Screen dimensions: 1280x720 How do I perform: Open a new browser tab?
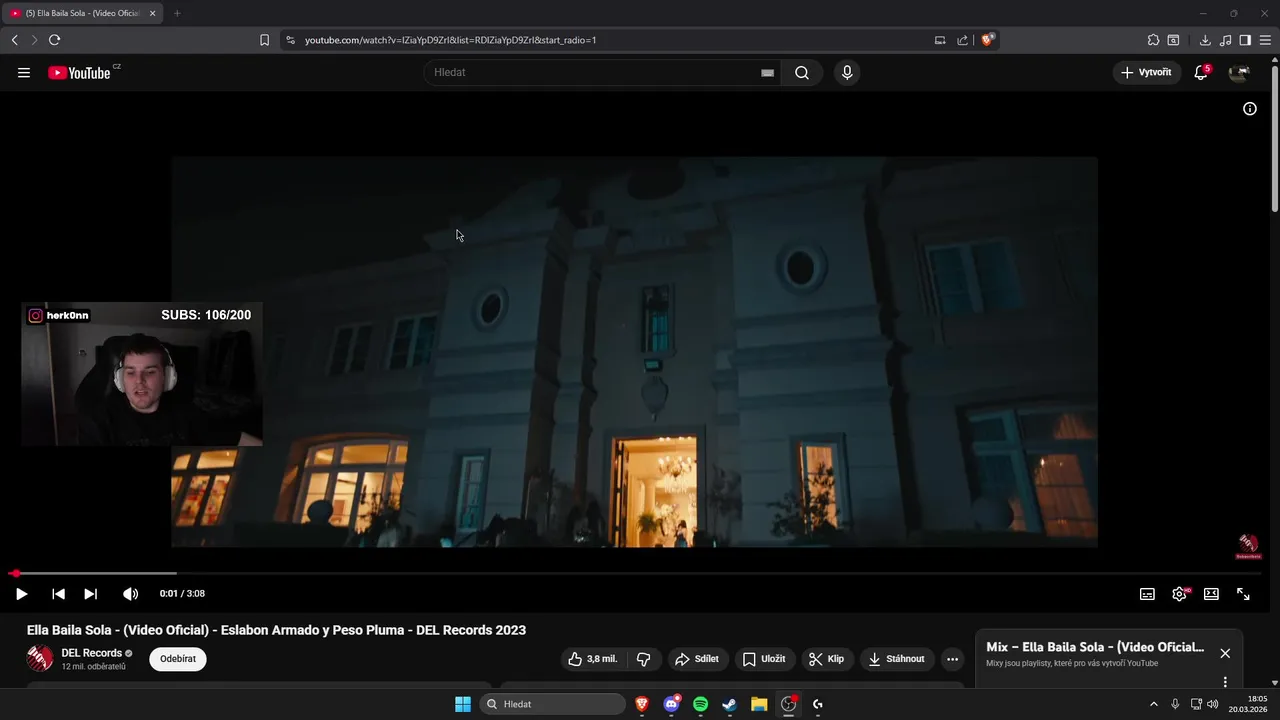click(177, 13)
